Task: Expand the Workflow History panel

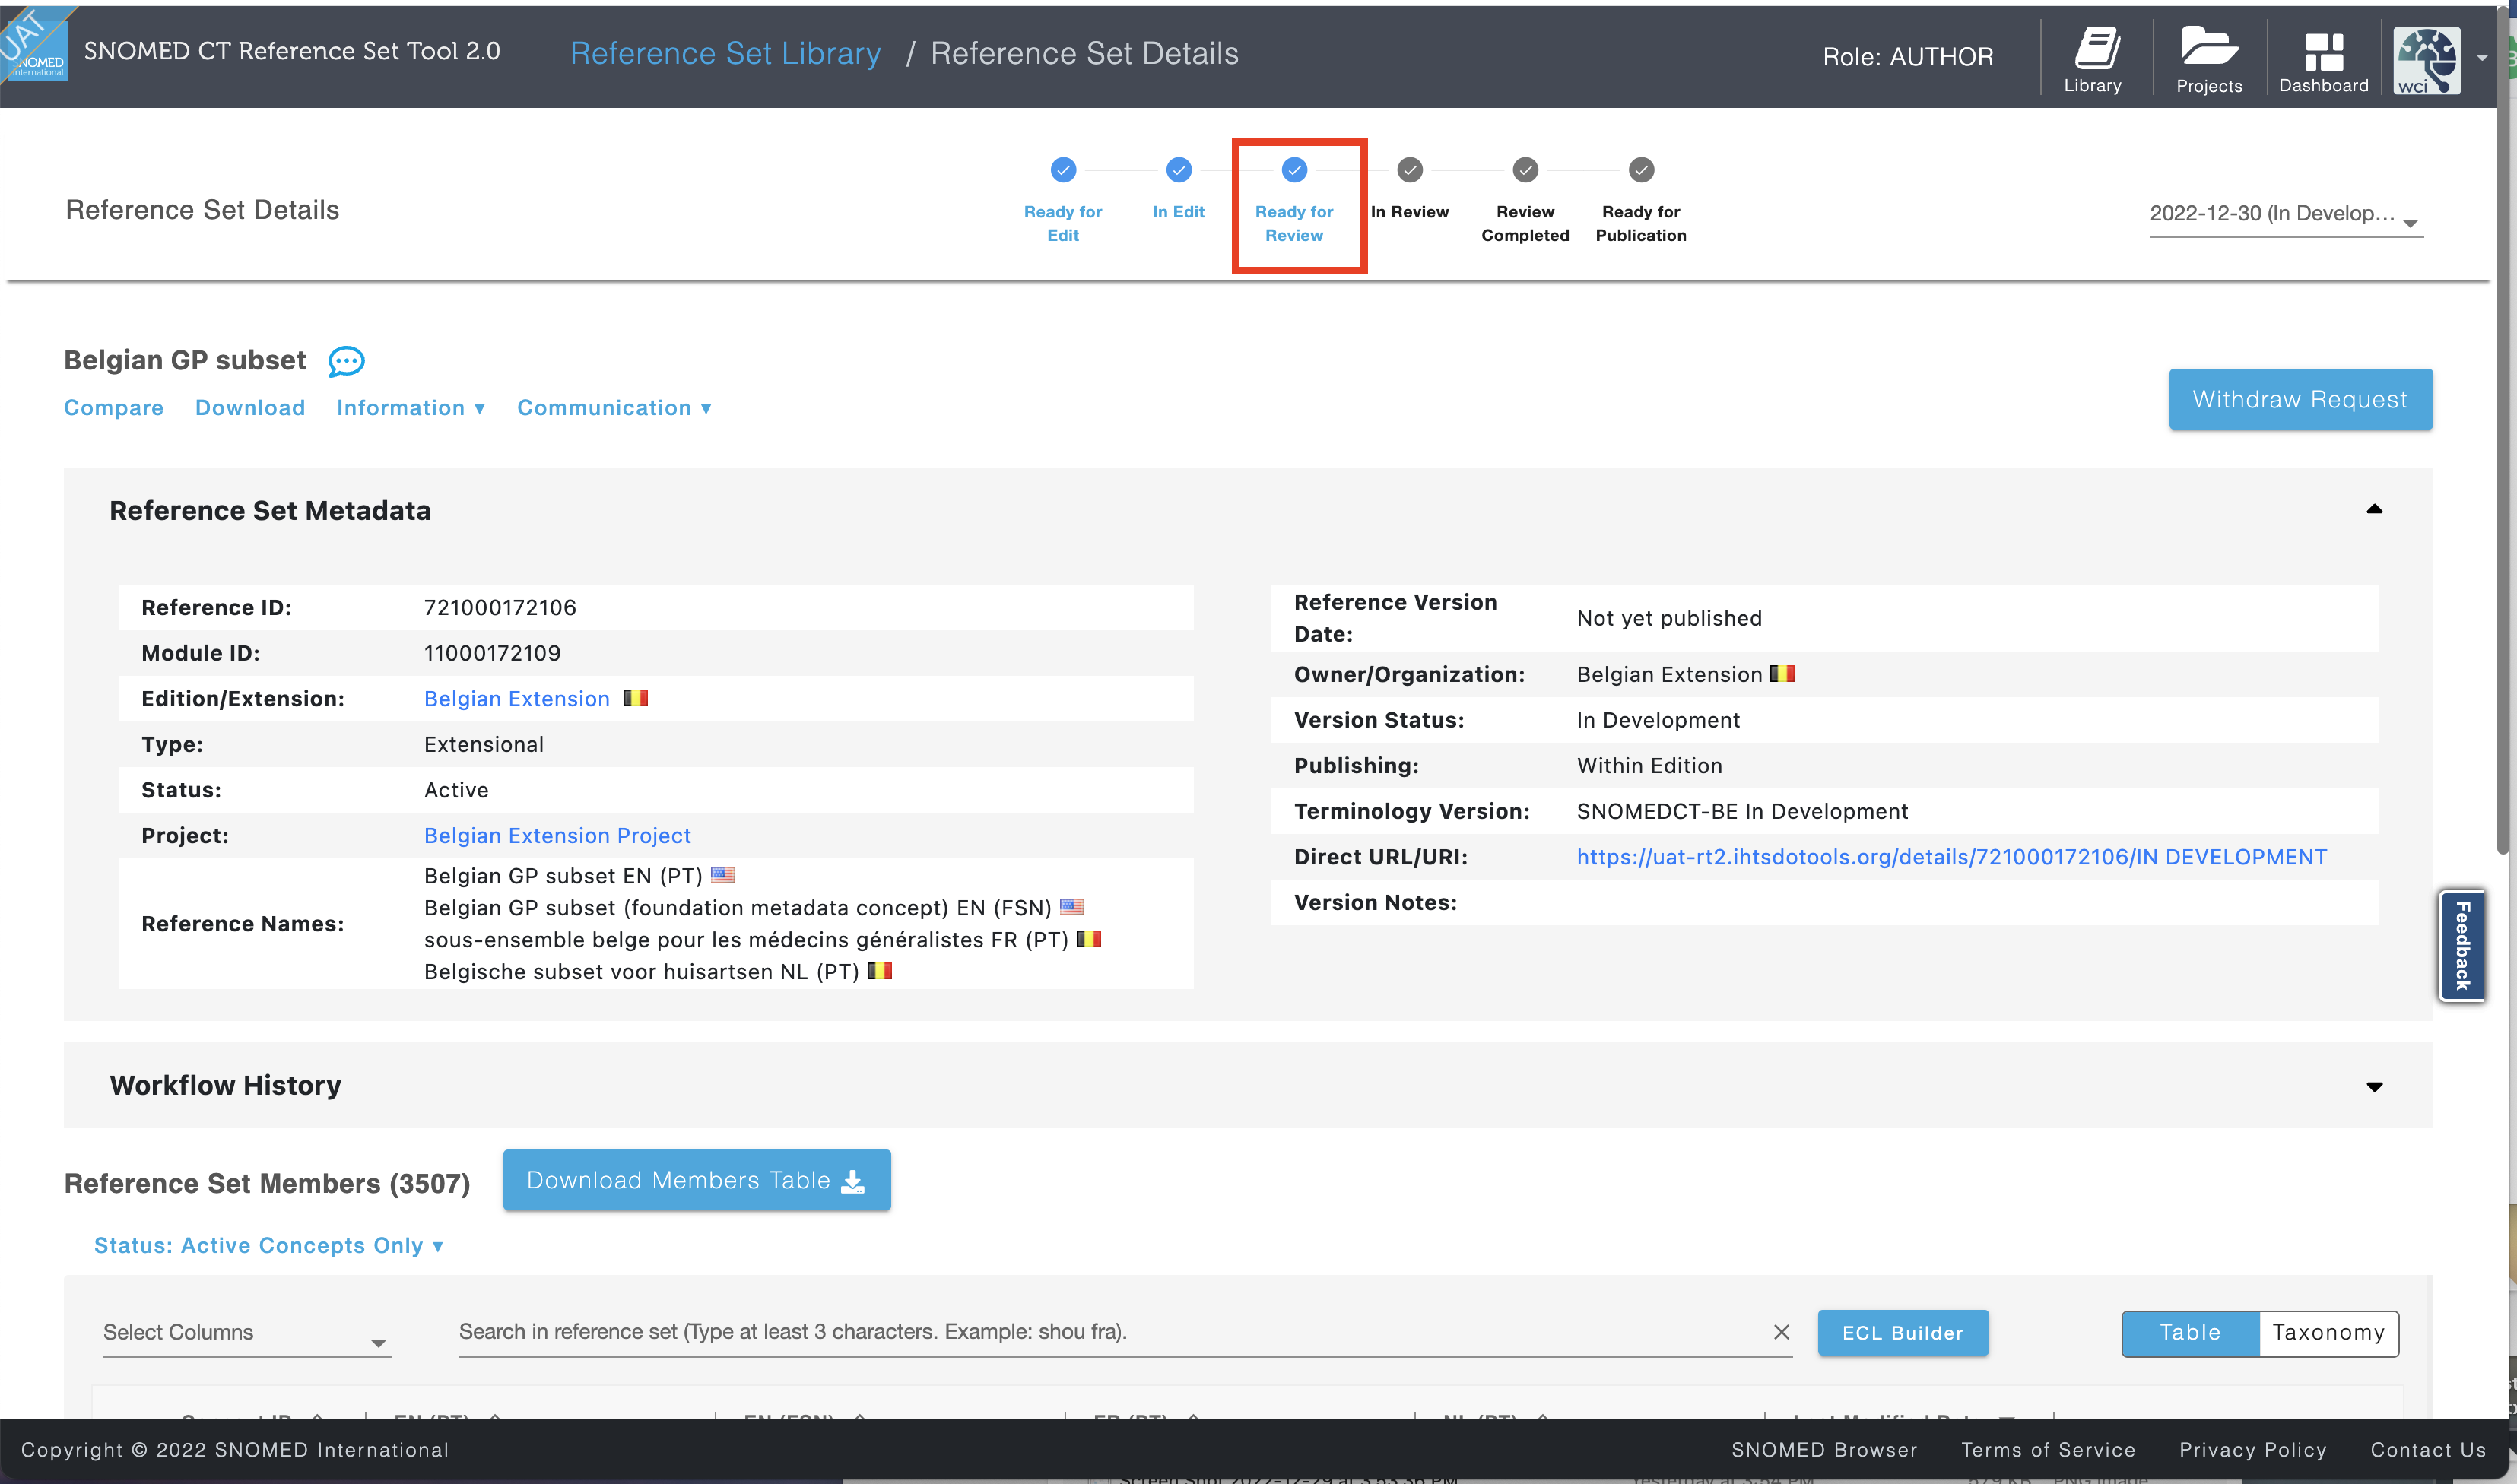Action: [x=2374, y=1087]
